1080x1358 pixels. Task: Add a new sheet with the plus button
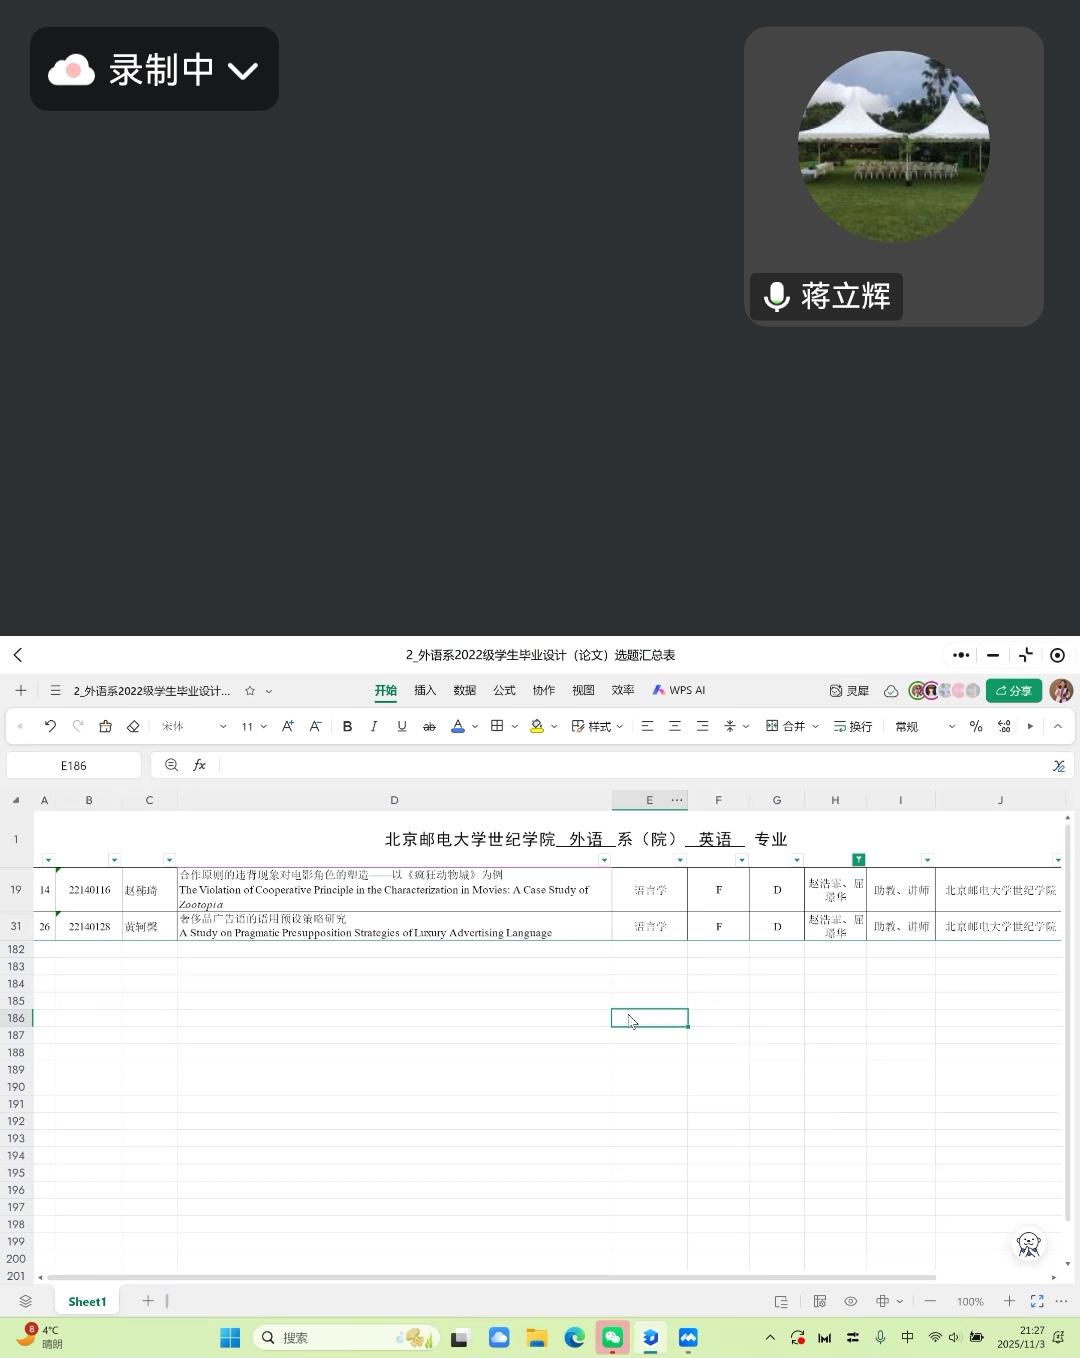[x=147, y=1300]
